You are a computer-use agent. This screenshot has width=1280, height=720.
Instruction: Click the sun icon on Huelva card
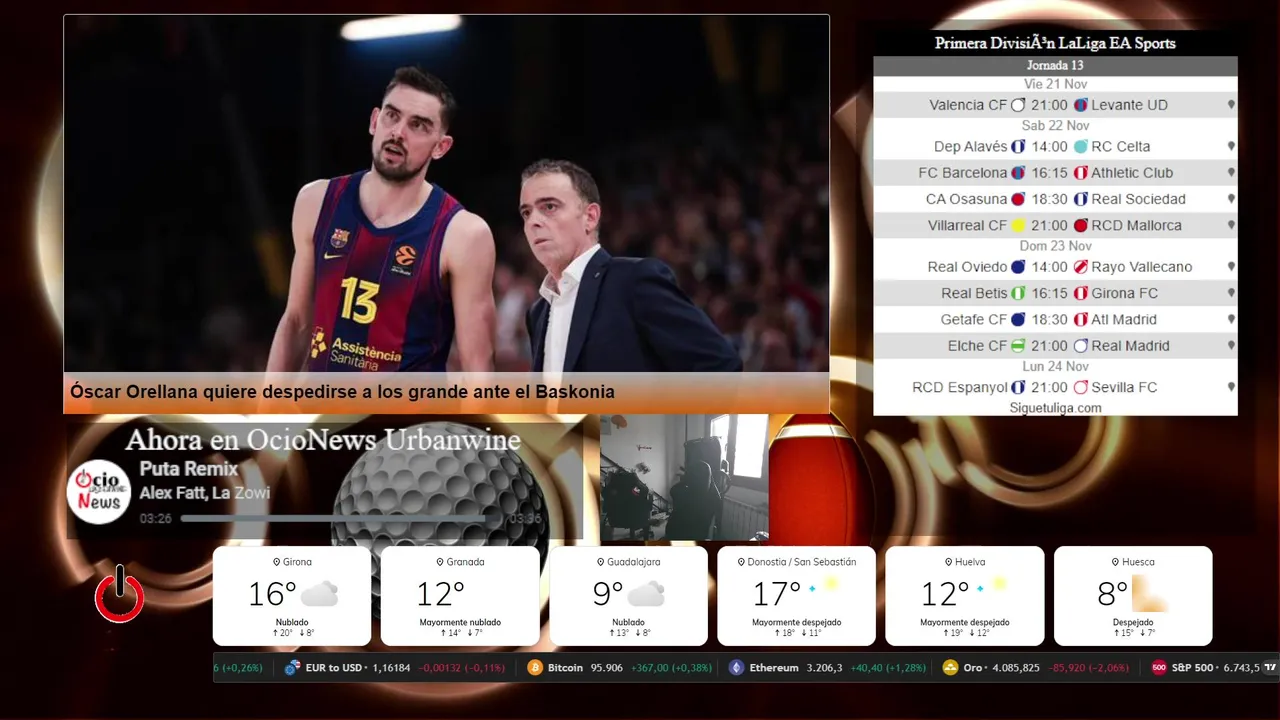(998, 584)
